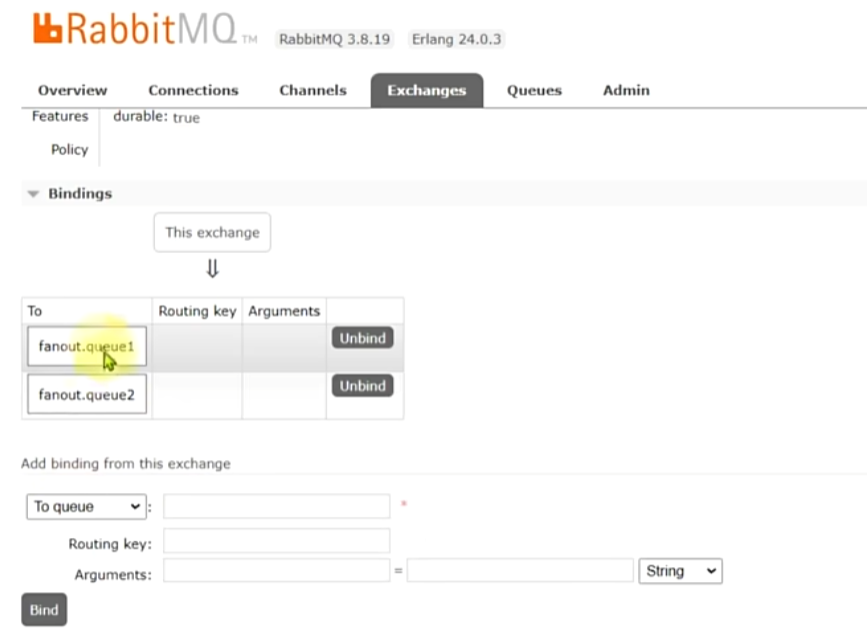Navigate to the Admin tab
The image size is (867, 643).
(626, 90)
